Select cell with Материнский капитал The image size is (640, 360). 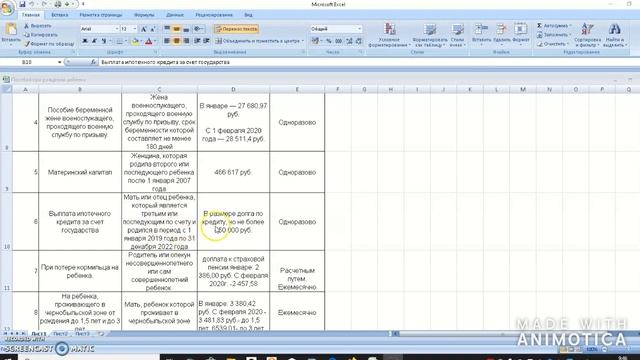pyautogui.click(x=80, y=172)
